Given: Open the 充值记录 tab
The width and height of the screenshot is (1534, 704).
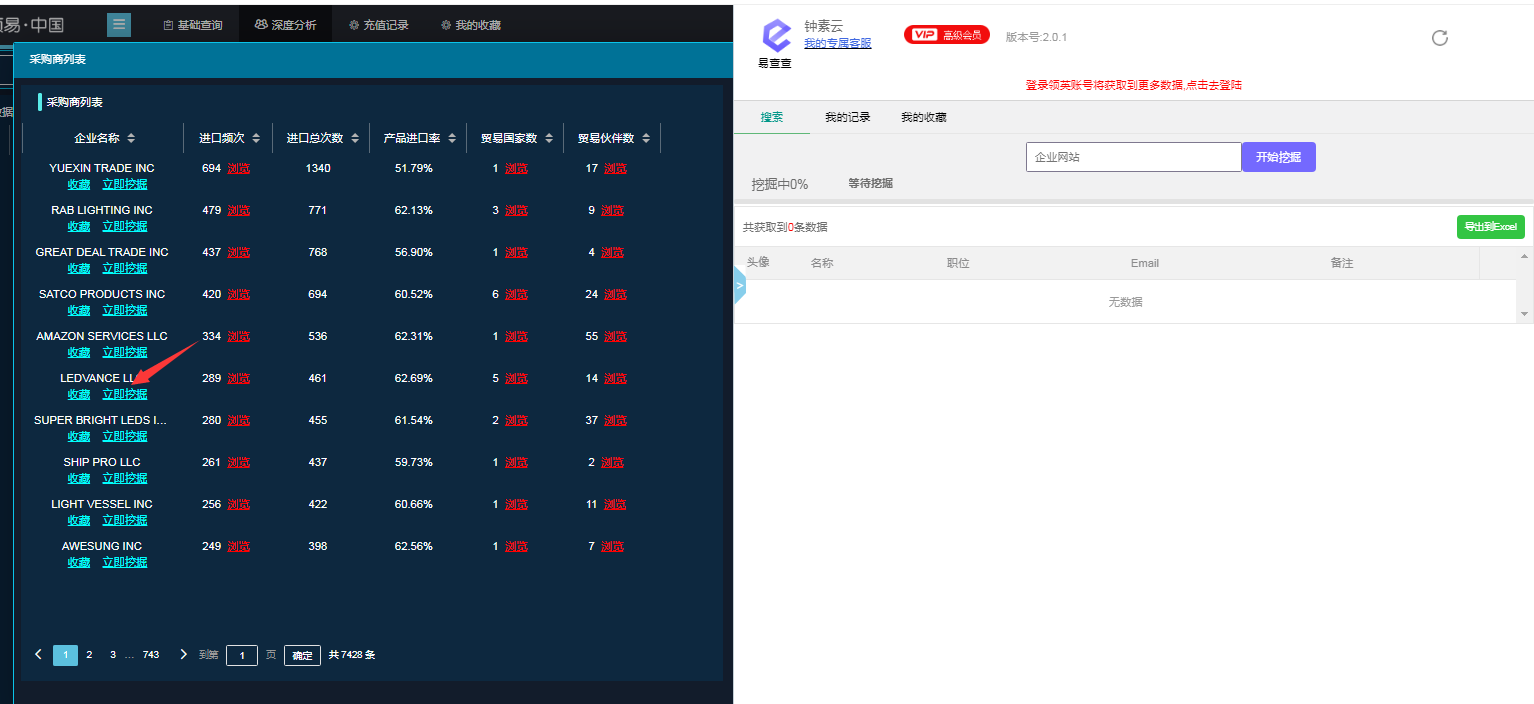Looking at the screenshot, I should [x=378, y=25].
